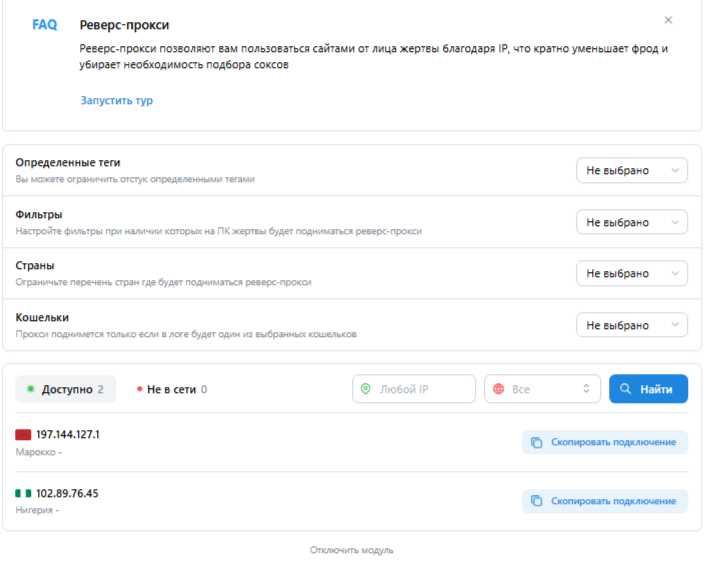The image size is (719, 561).
Task: Click the Любой IP input field
Action: click(x=414, y=389)
